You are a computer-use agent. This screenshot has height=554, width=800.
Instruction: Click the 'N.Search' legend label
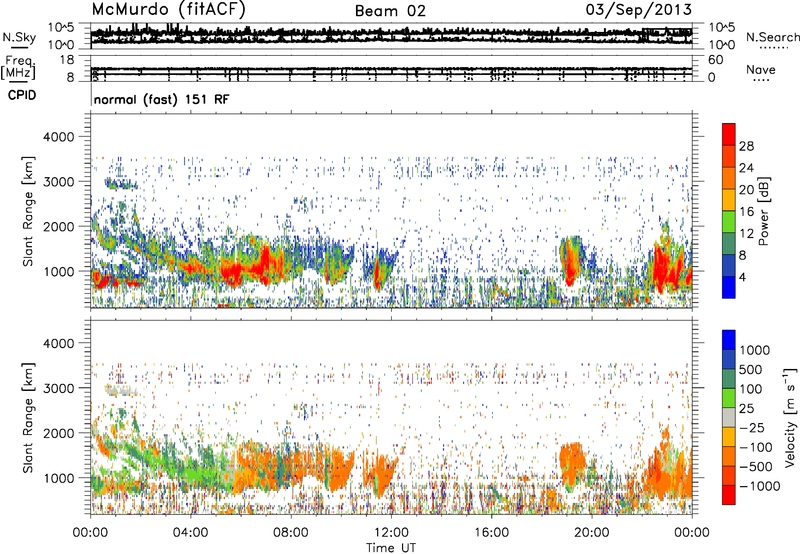click(772, 37)
